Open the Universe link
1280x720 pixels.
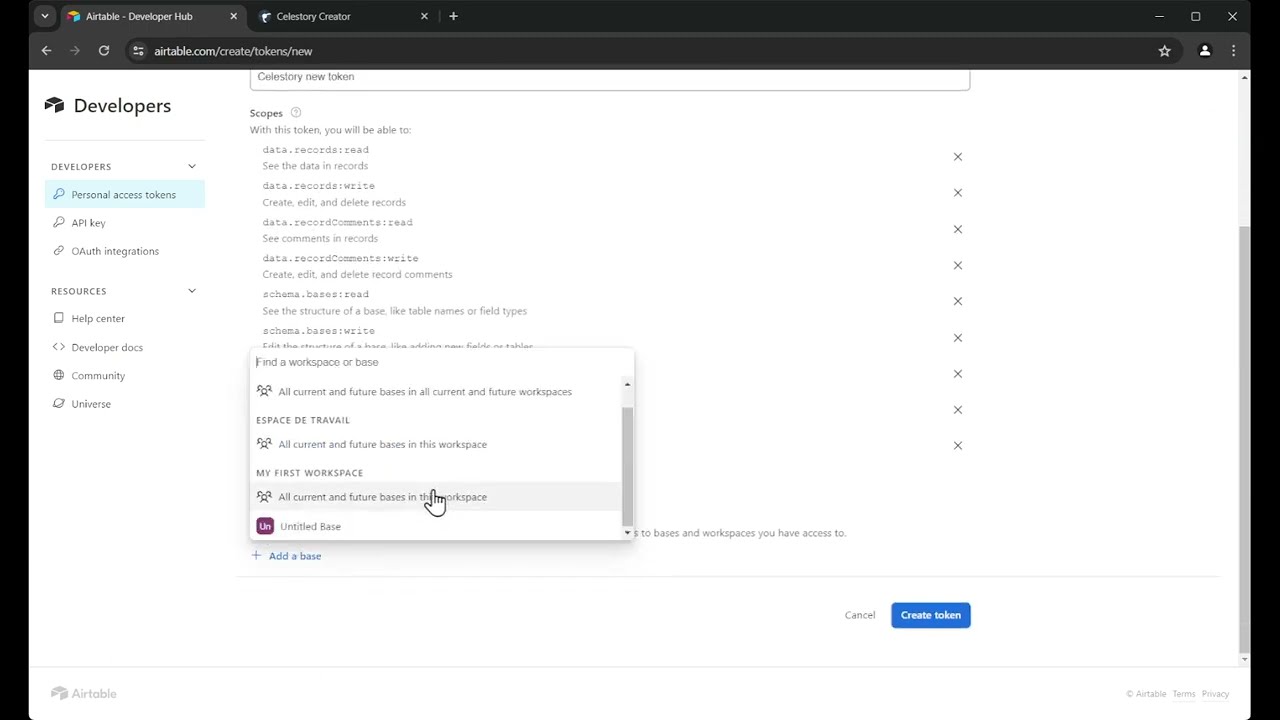click(x=91, y=404)
